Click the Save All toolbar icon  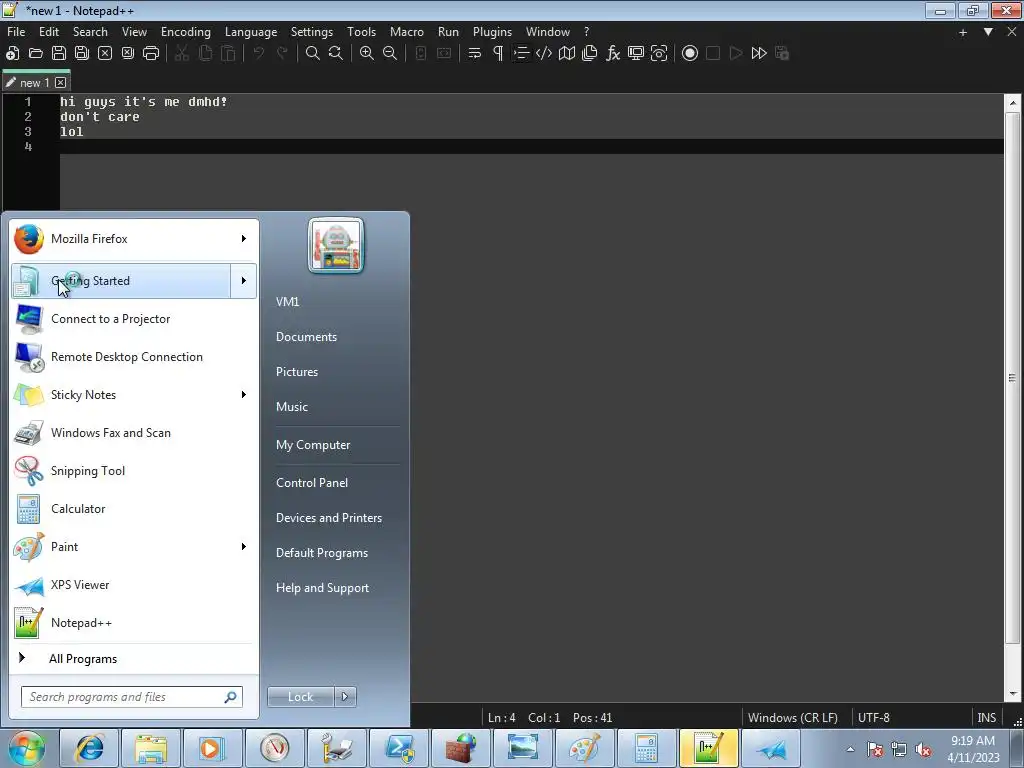tap(82, 54)
